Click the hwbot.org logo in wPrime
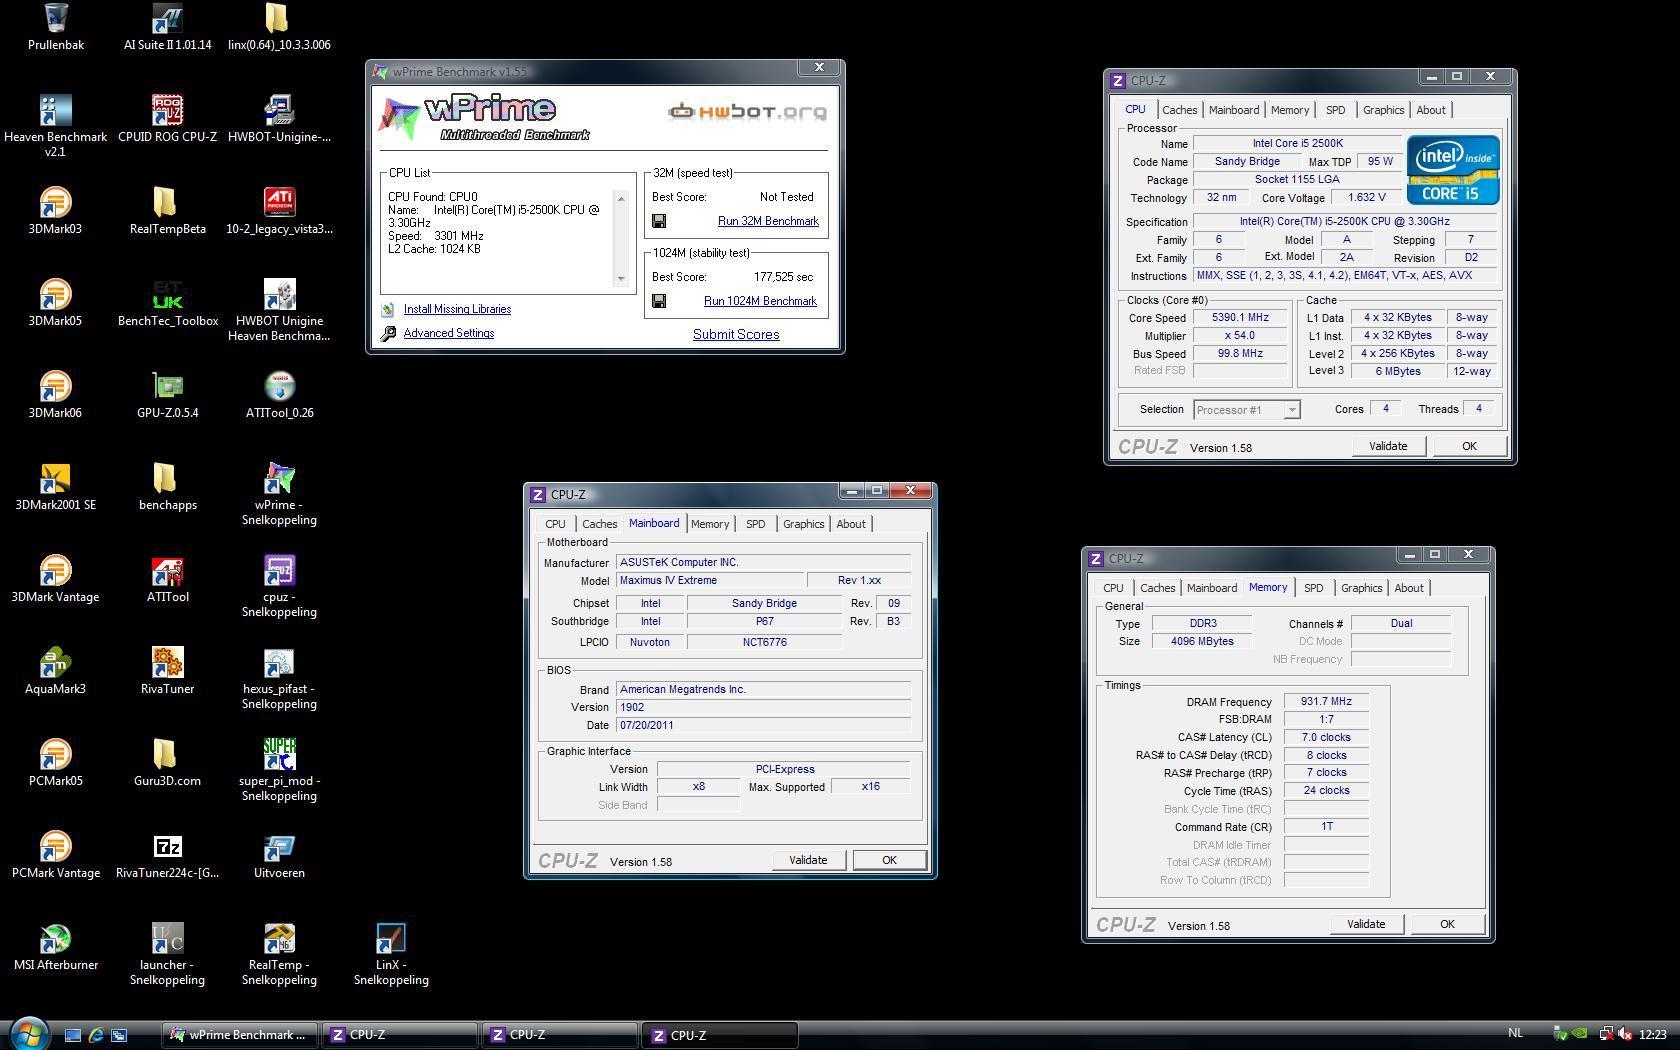1680x1050 pixels. pyautogui.click(x=747, y=112)
